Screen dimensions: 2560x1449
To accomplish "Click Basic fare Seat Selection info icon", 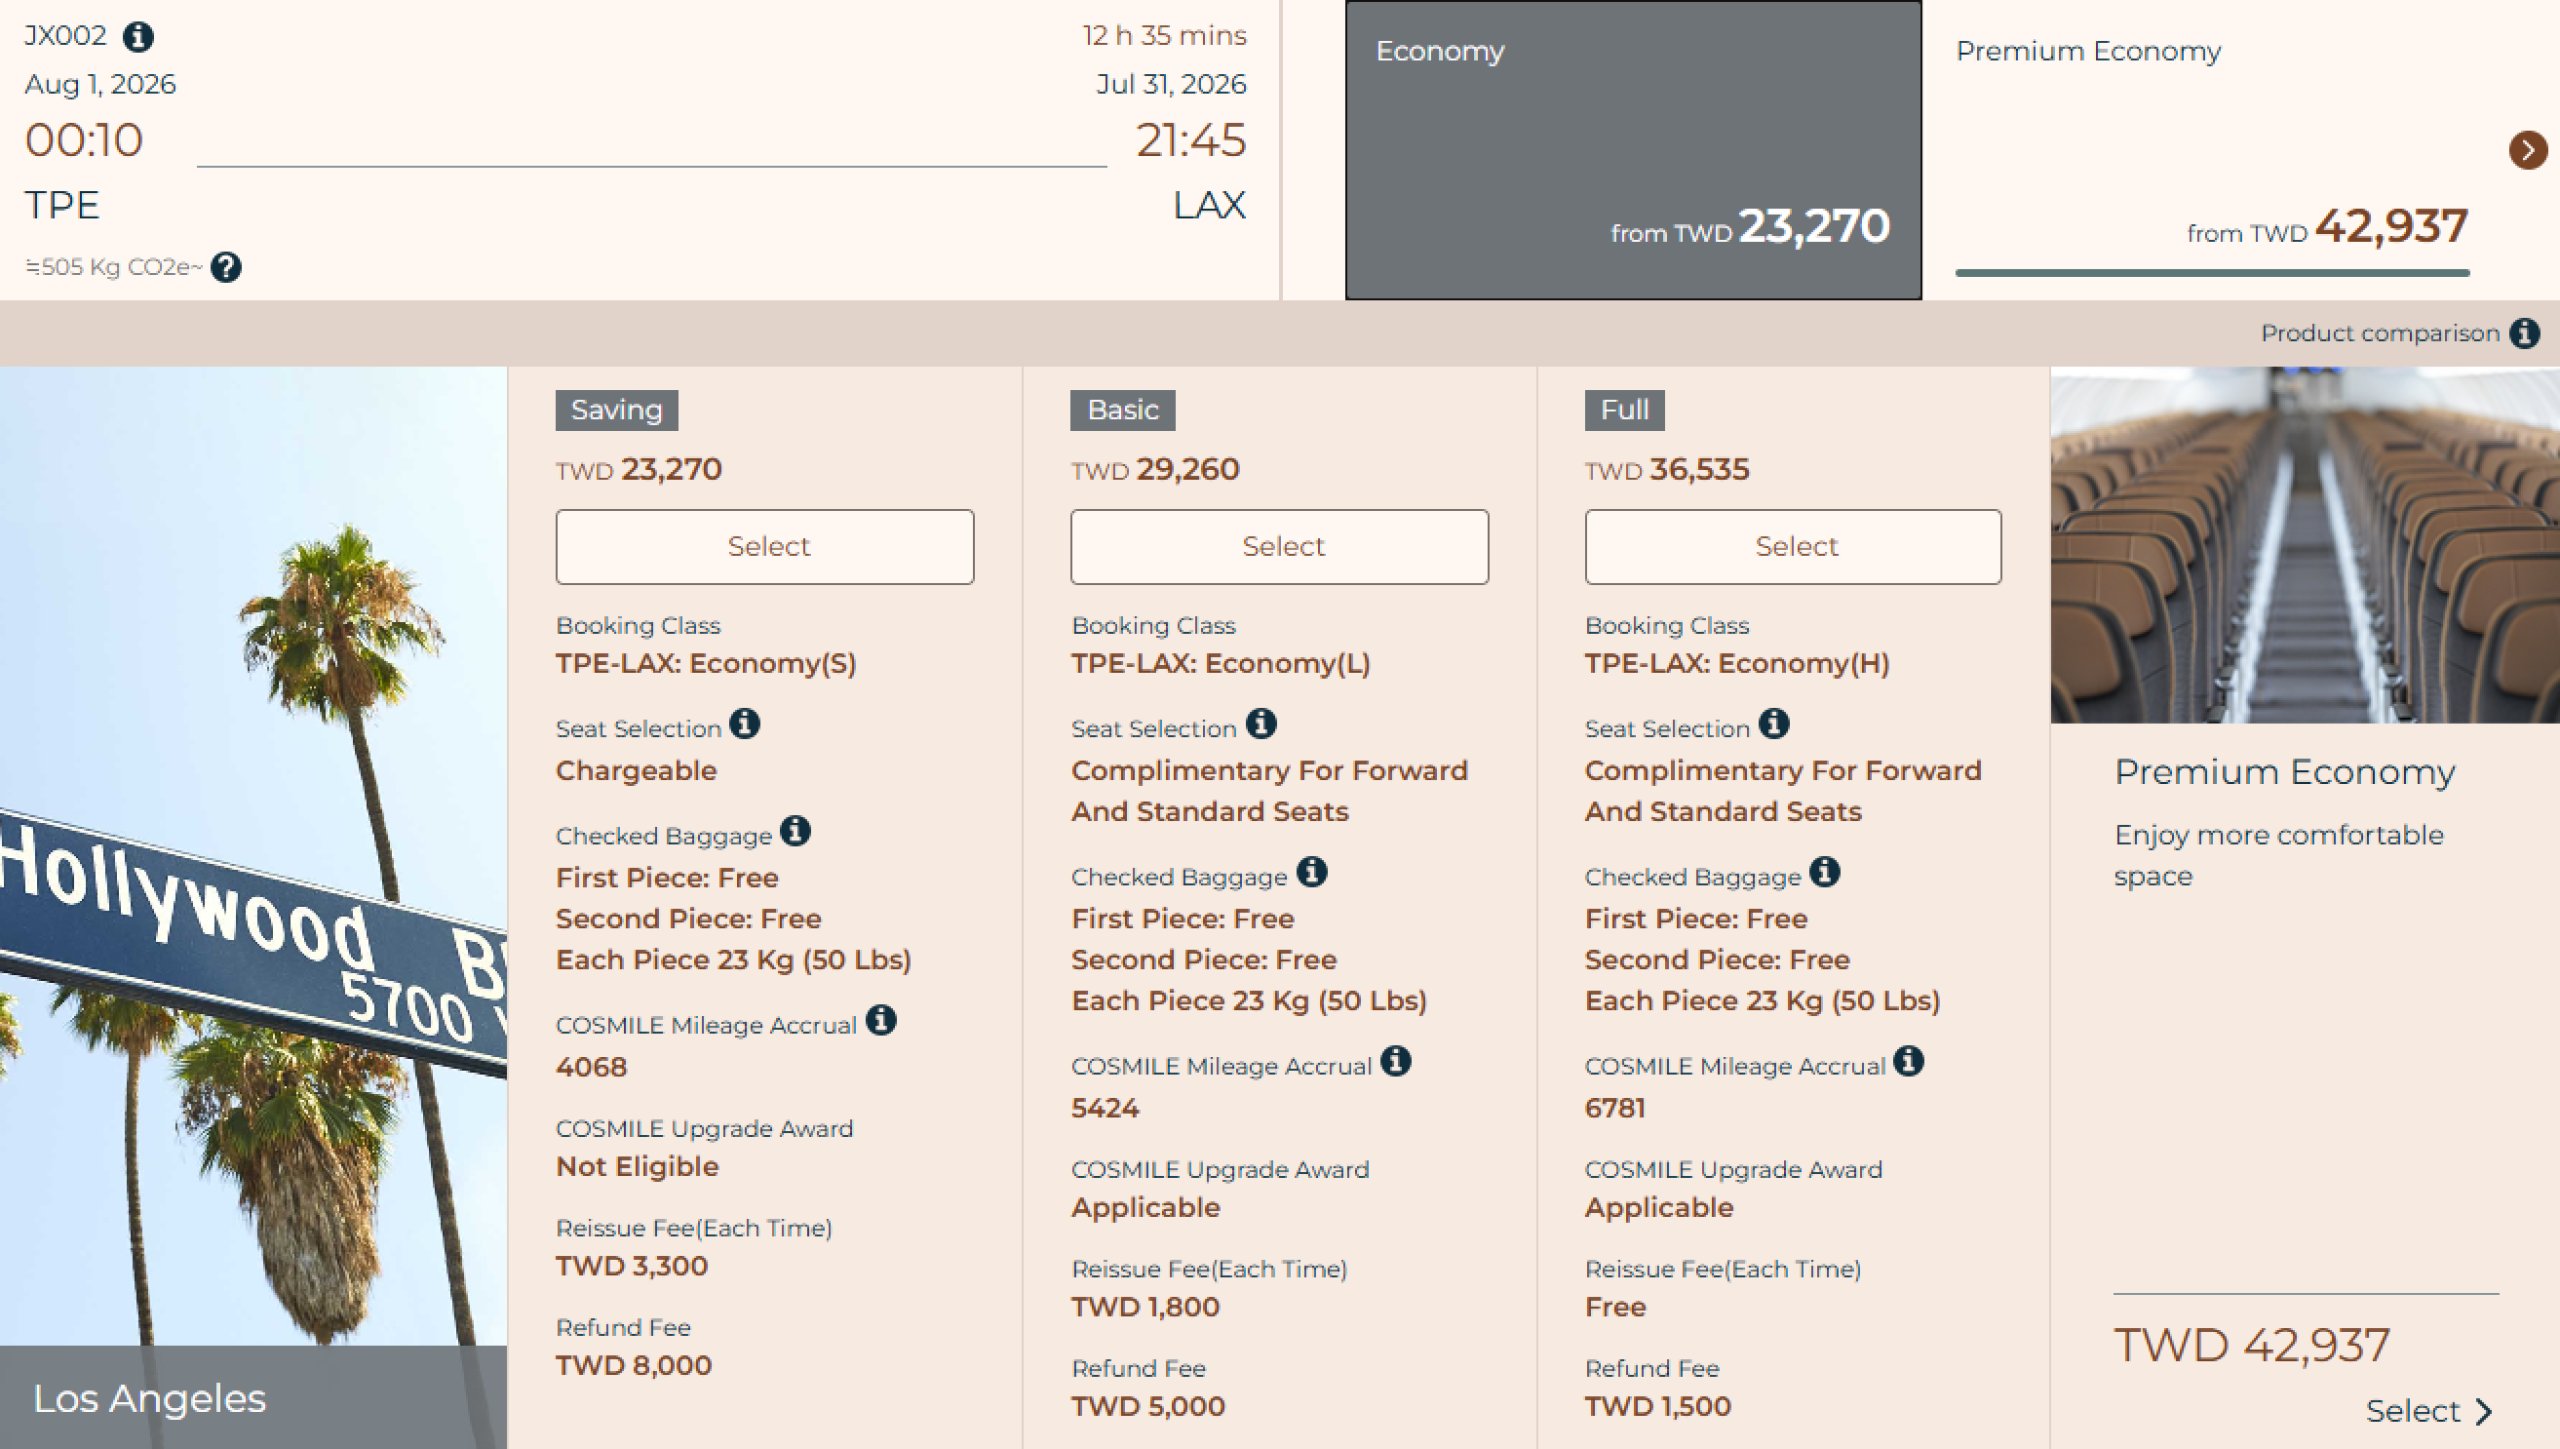I will [1261, 723].
